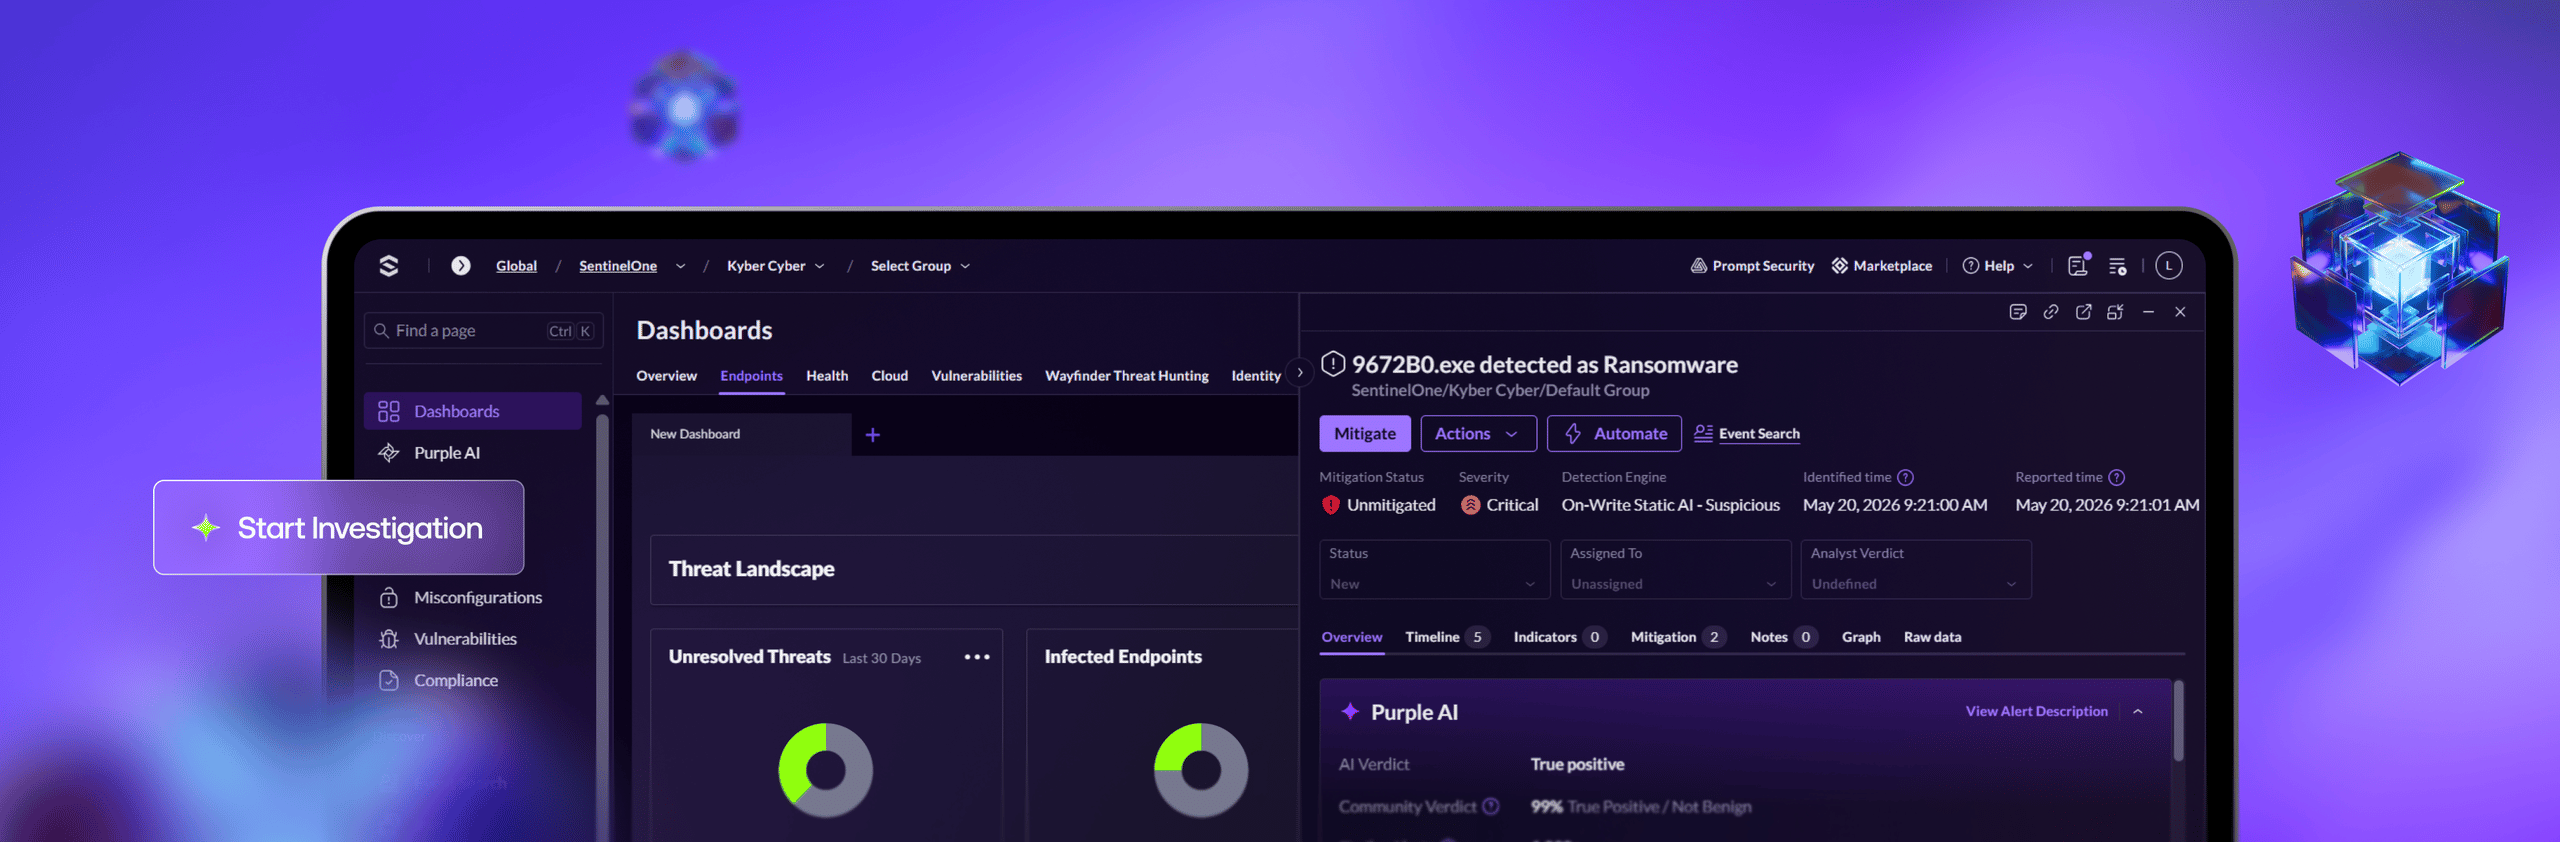This screenshot has width=2560, height=842.
Task: Switch to the Indicators tab
Action: click(1560, 637)
